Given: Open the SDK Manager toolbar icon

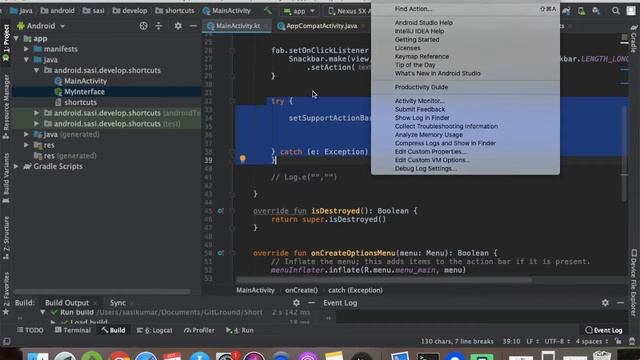Looking at the screenshot, I should pyautogui.click(x=596, y=11).
